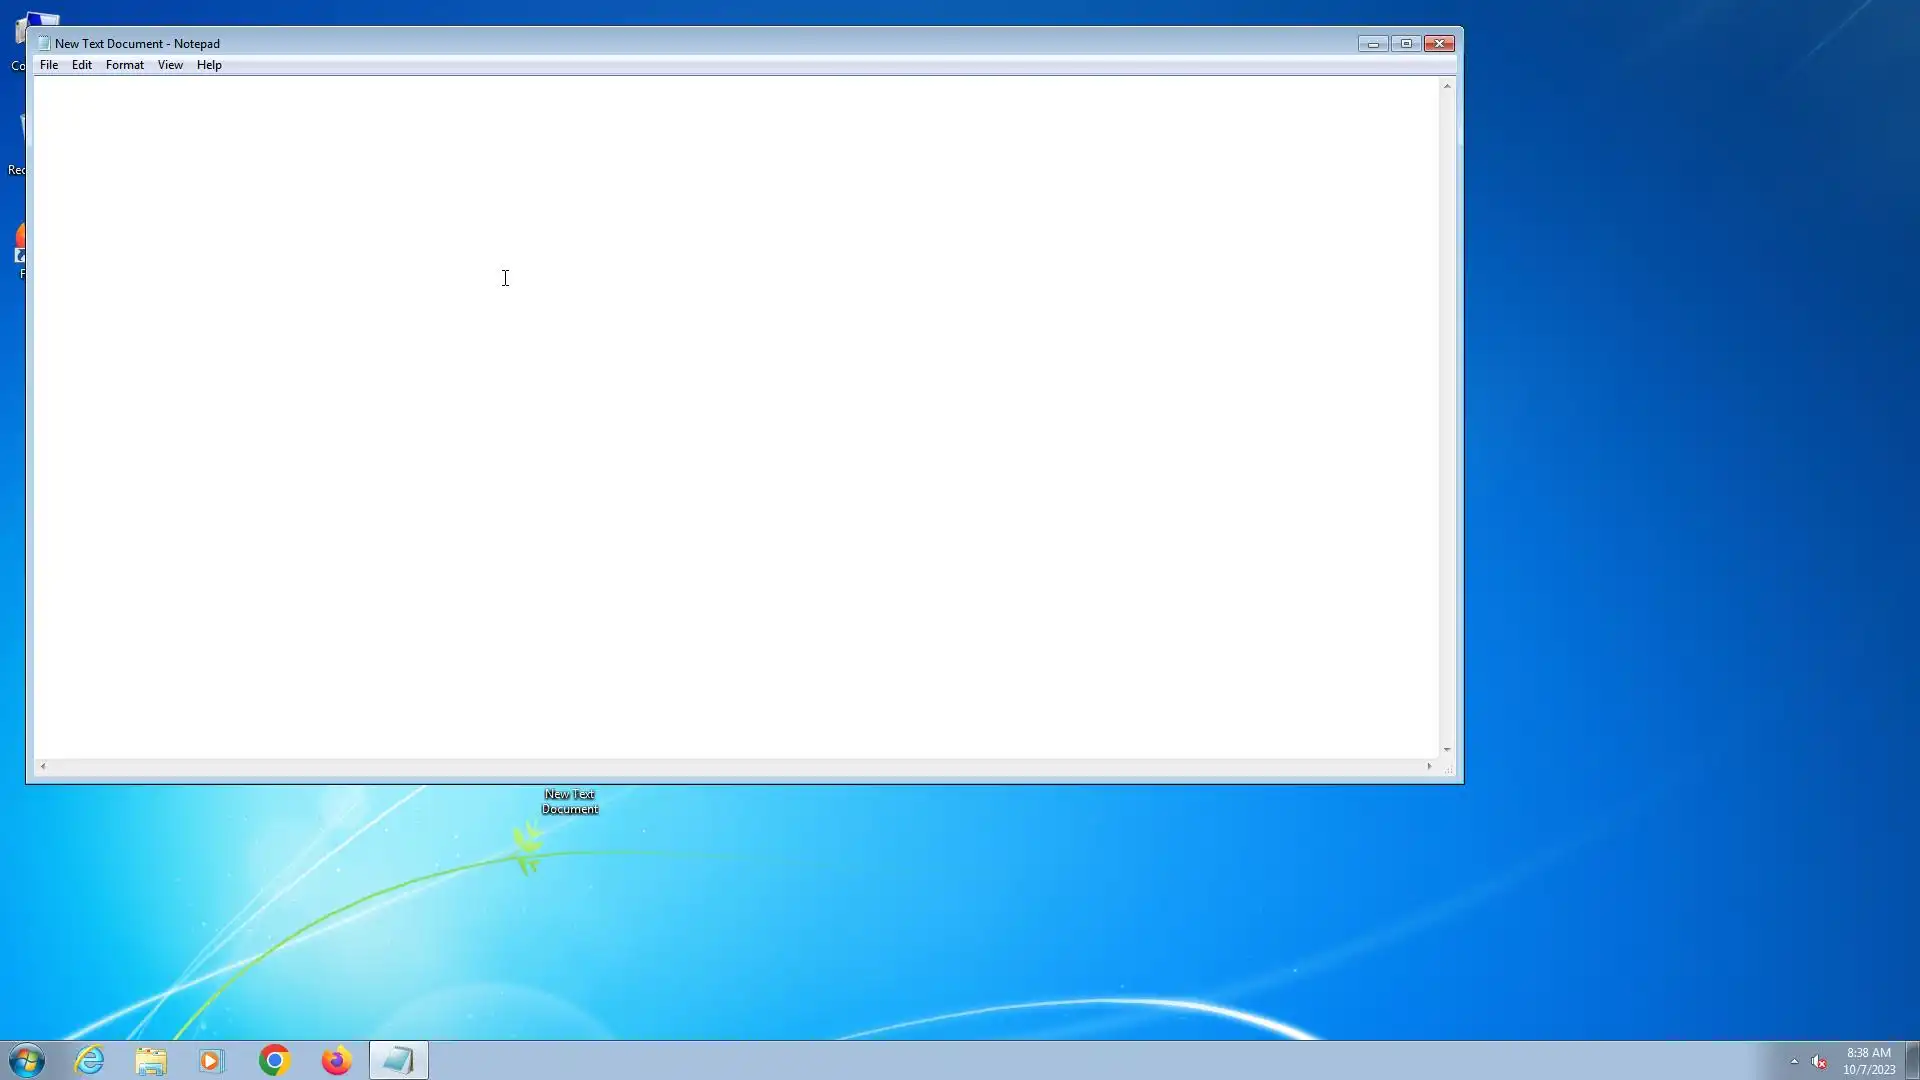Open the Edit menu
This screenshot has height=1080, width=1920.
coord(82,65)
